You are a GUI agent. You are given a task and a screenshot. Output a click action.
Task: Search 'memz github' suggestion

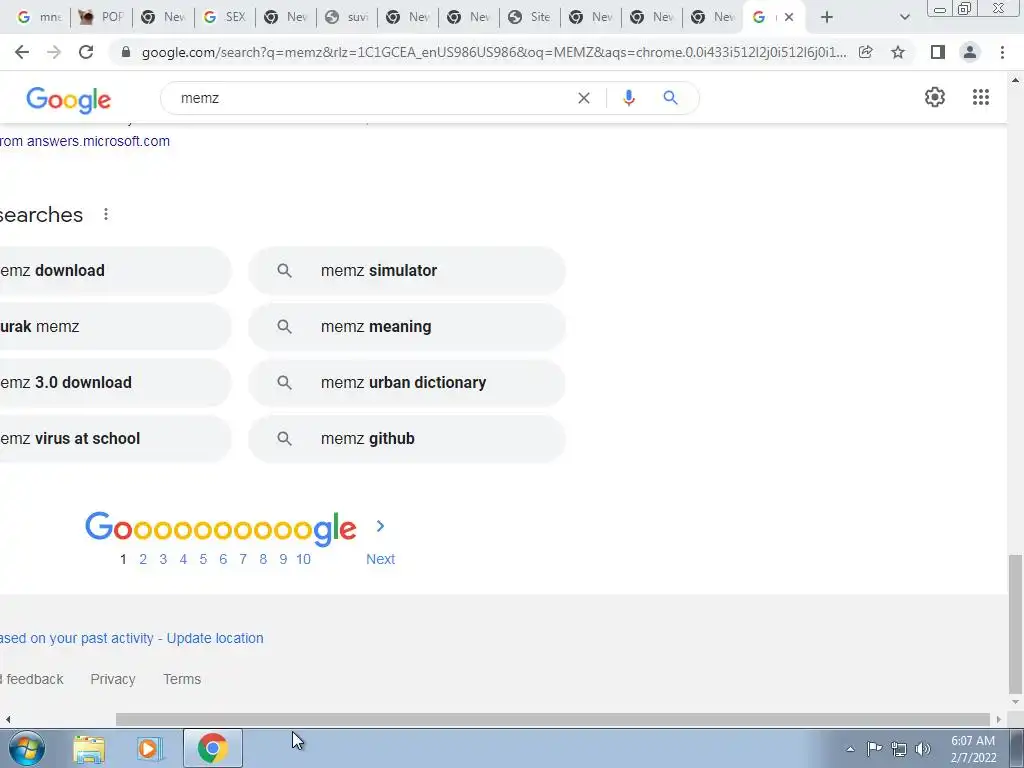pyautogui.click(x=407, y=439)
